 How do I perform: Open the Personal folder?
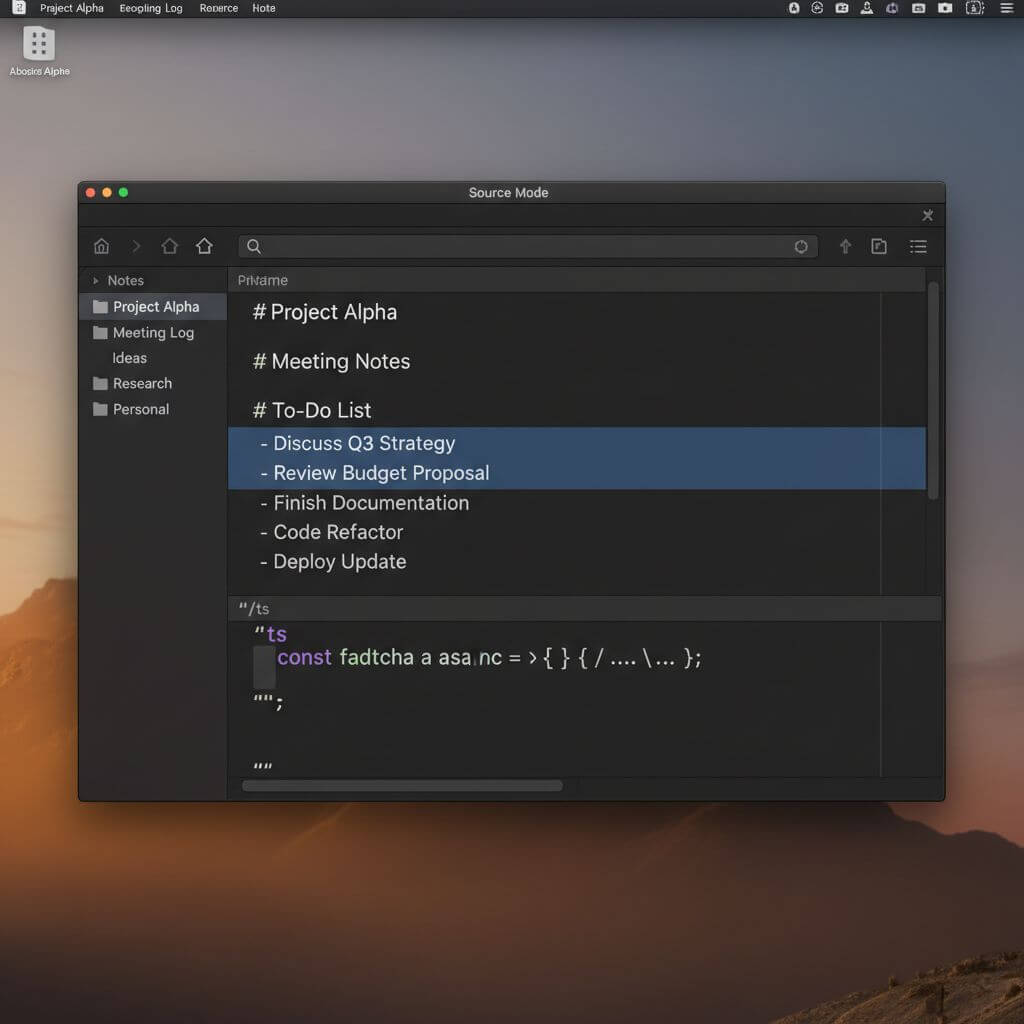point(153,409)
